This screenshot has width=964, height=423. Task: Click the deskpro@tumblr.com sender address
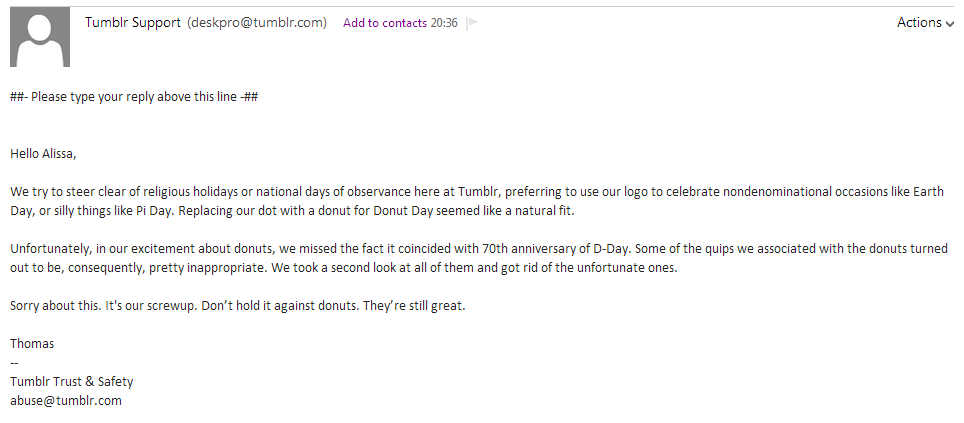click(257, 23)
